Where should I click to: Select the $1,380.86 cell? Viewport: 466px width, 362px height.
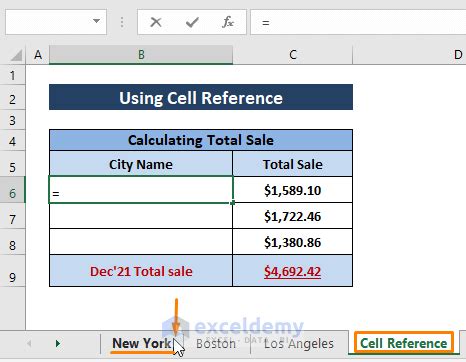(x=292, y=242)
